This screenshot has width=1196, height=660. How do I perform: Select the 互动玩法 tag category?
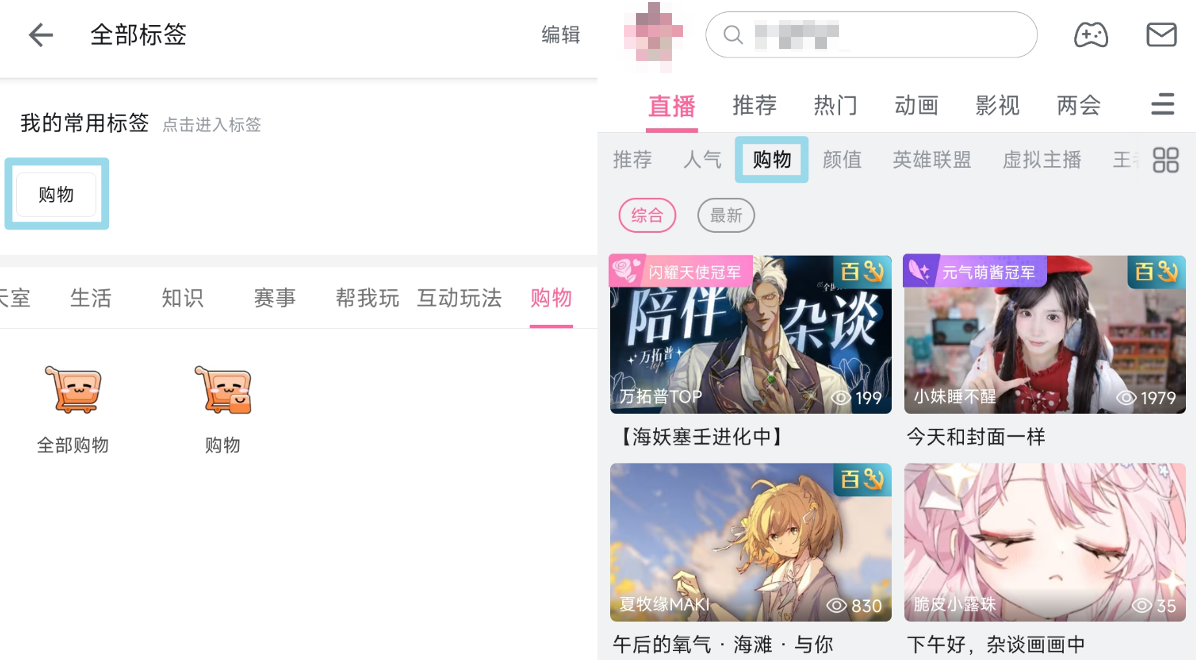(x=459, y=298)
